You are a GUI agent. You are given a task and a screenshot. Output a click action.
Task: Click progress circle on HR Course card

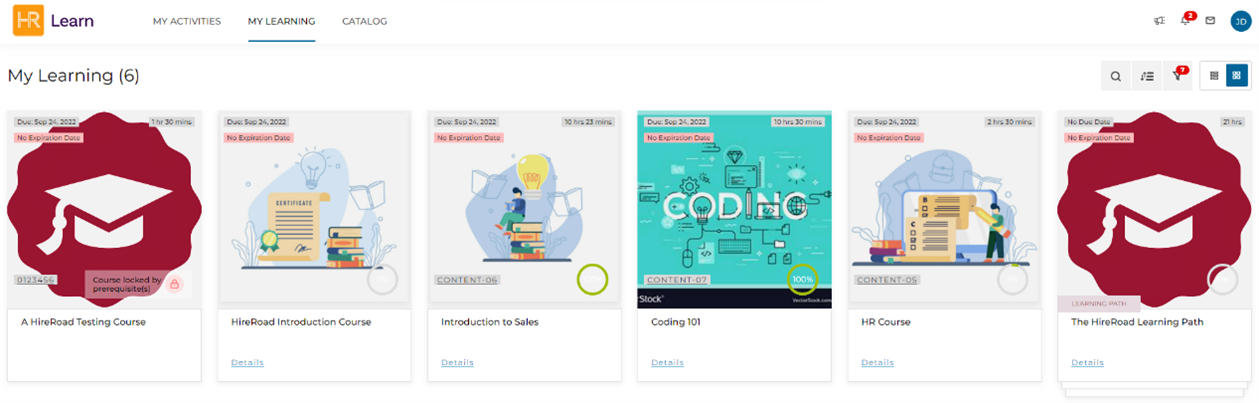coord(1013,280)
